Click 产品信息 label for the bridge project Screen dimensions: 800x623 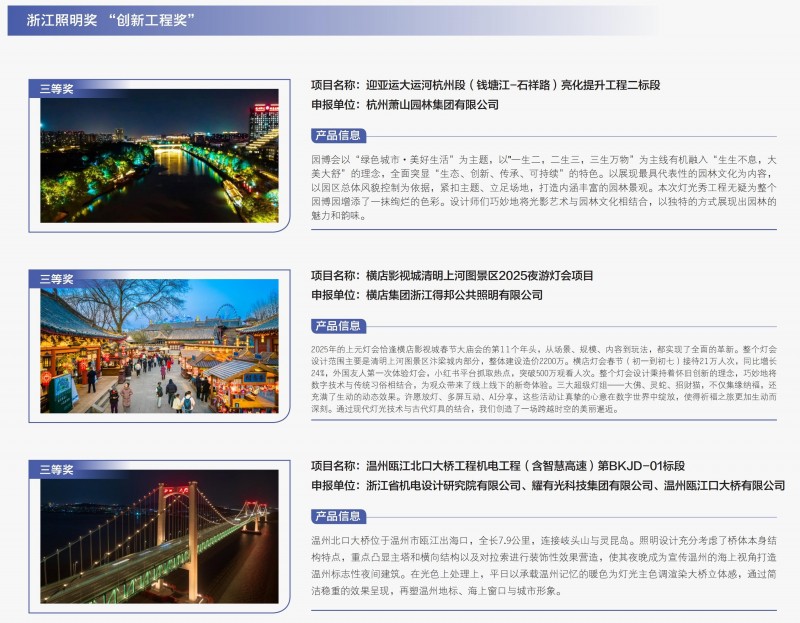(x=338, y=516)
